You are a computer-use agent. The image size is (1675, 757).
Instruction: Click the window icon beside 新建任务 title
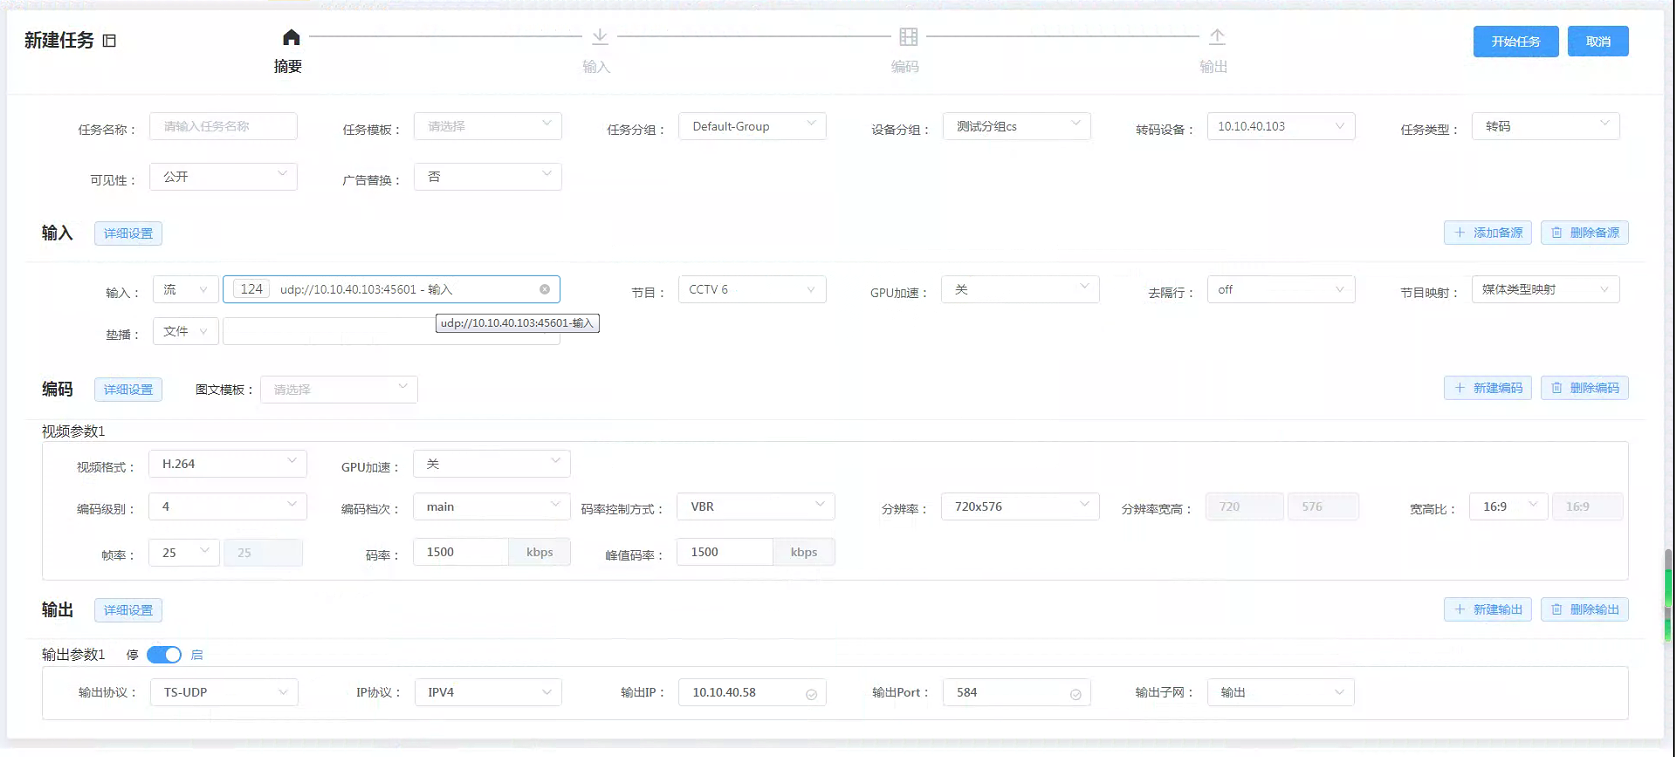(x=110, y=41)
